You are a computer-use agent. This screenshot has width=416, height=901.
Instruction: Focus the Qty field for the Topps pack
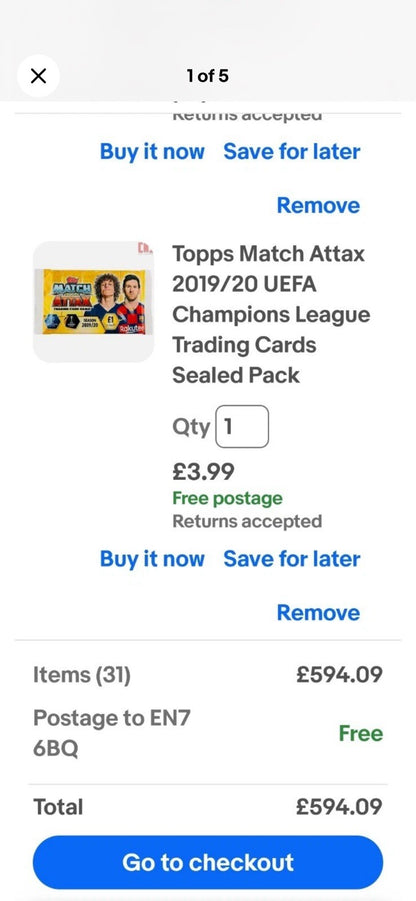[x=242, y=426]
